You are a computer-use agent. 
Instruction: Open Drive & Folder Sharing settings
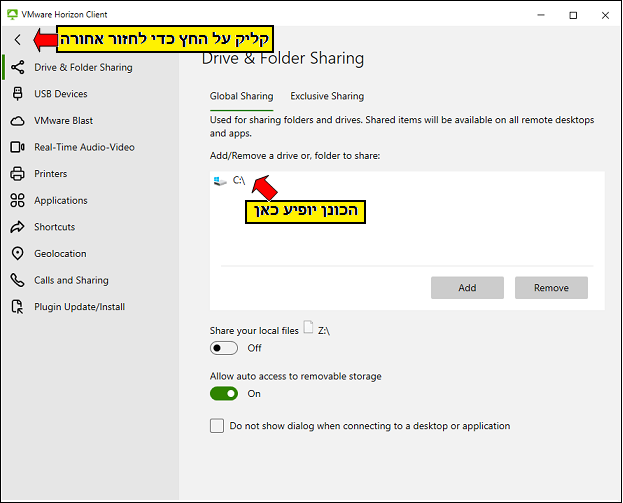tap(90, 67)
